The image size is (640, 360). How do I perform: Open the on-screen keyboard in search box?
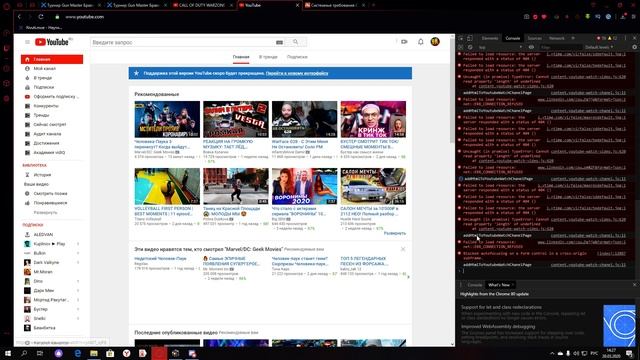[x=279, y=42]
